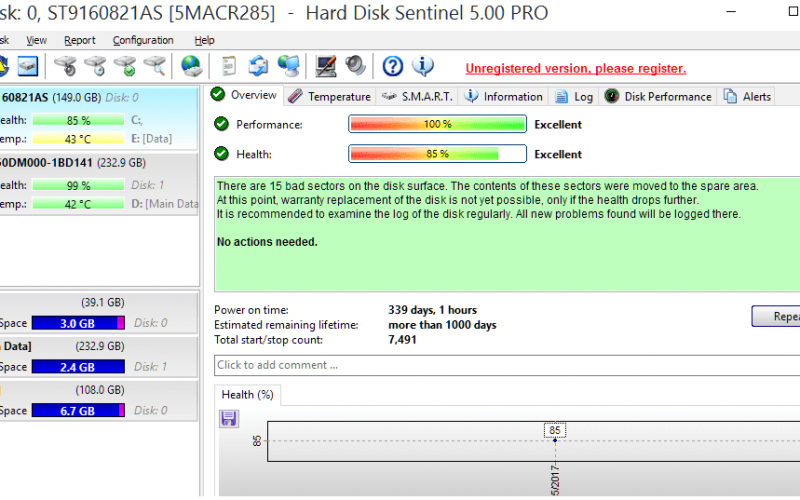Select the 149.0 GB disk 0 entry
The image size is (800, 500).
pyautogui.click(x=99, y=118)
